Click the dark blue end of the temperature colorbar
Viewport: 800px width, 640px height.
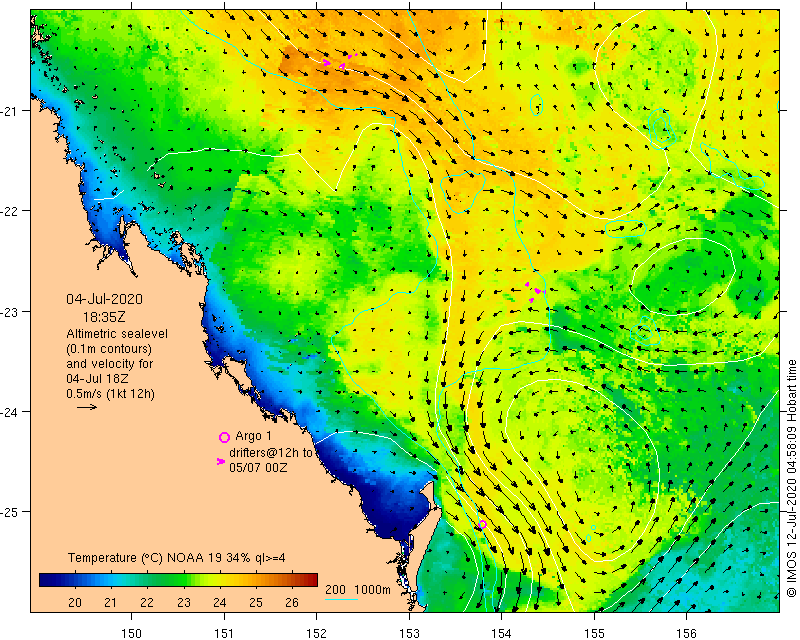click(44, 580)
